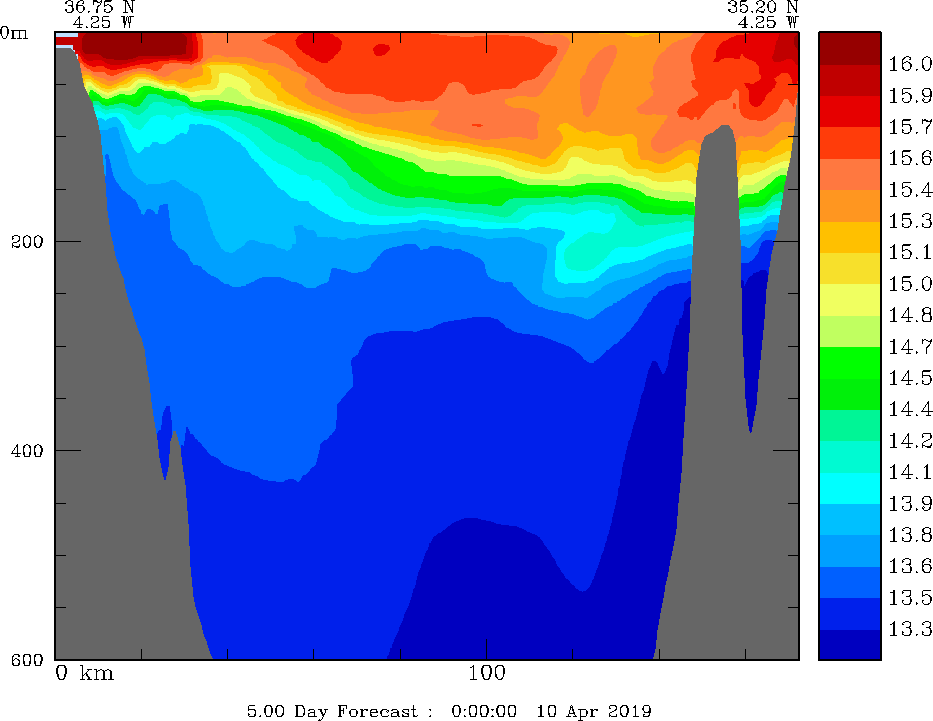This screenshot has height=721, width=933.
Task: Click the 13.8 colorbar label
Action: [x=910, y=535]
